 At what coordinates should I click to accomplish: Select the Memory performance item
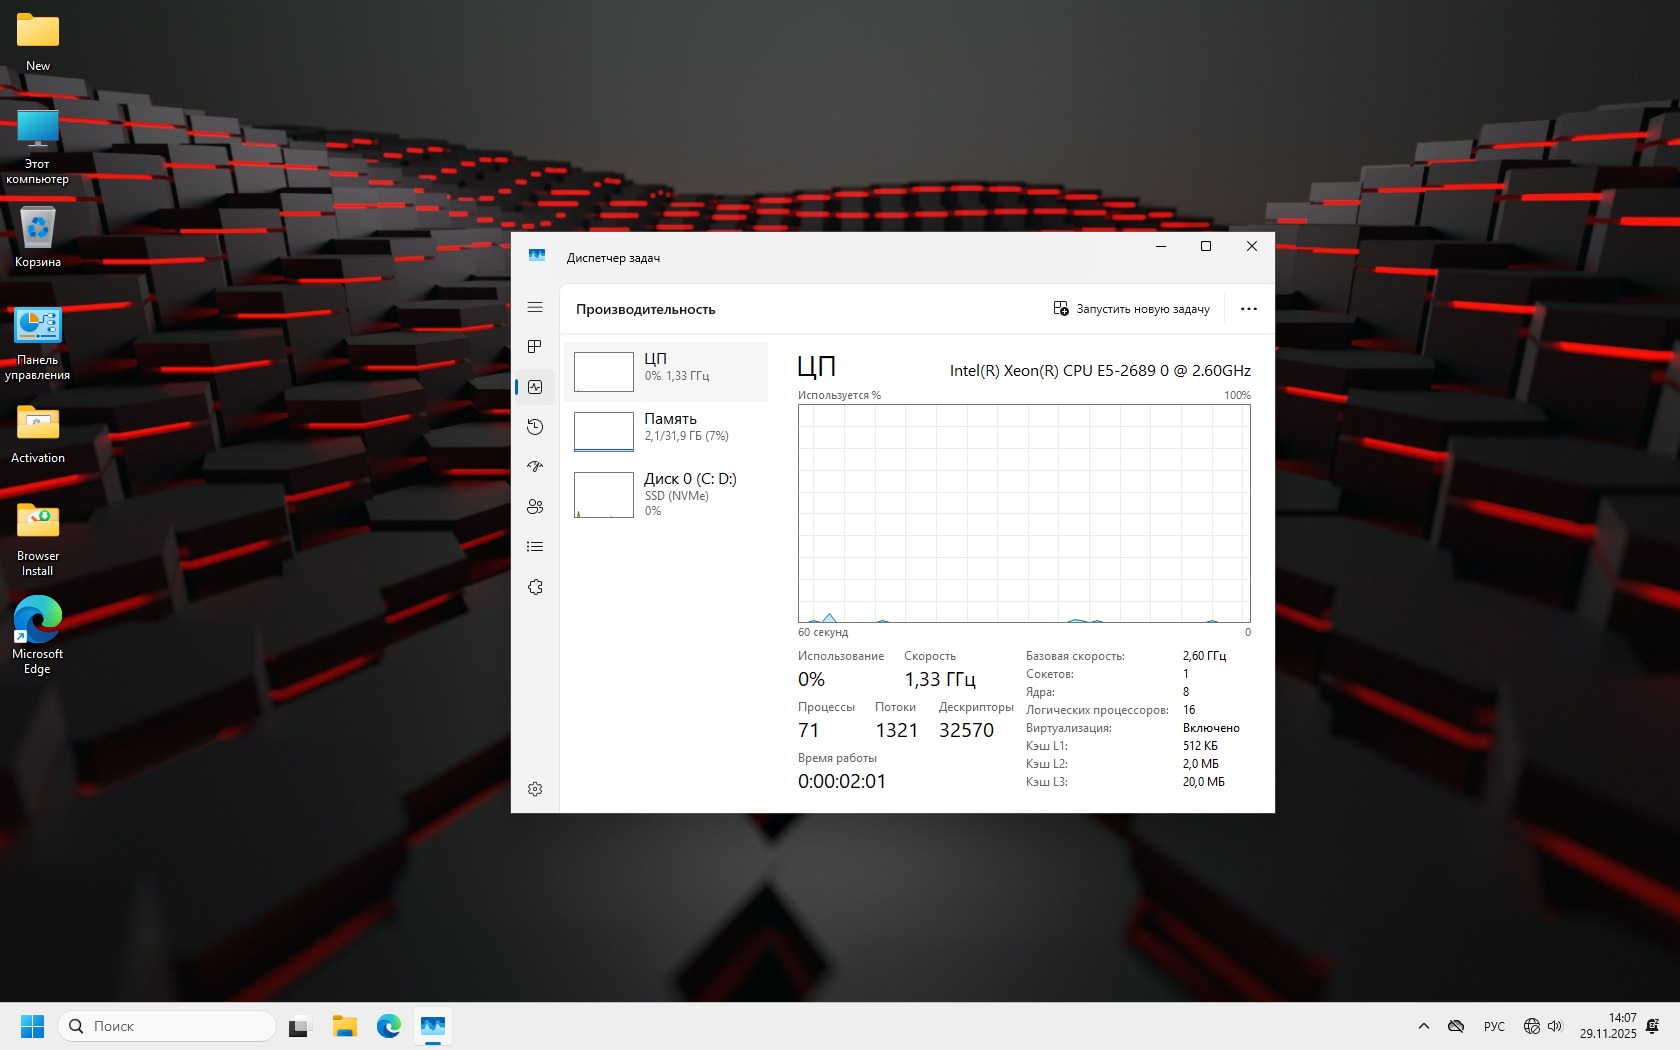click(666, 431)
